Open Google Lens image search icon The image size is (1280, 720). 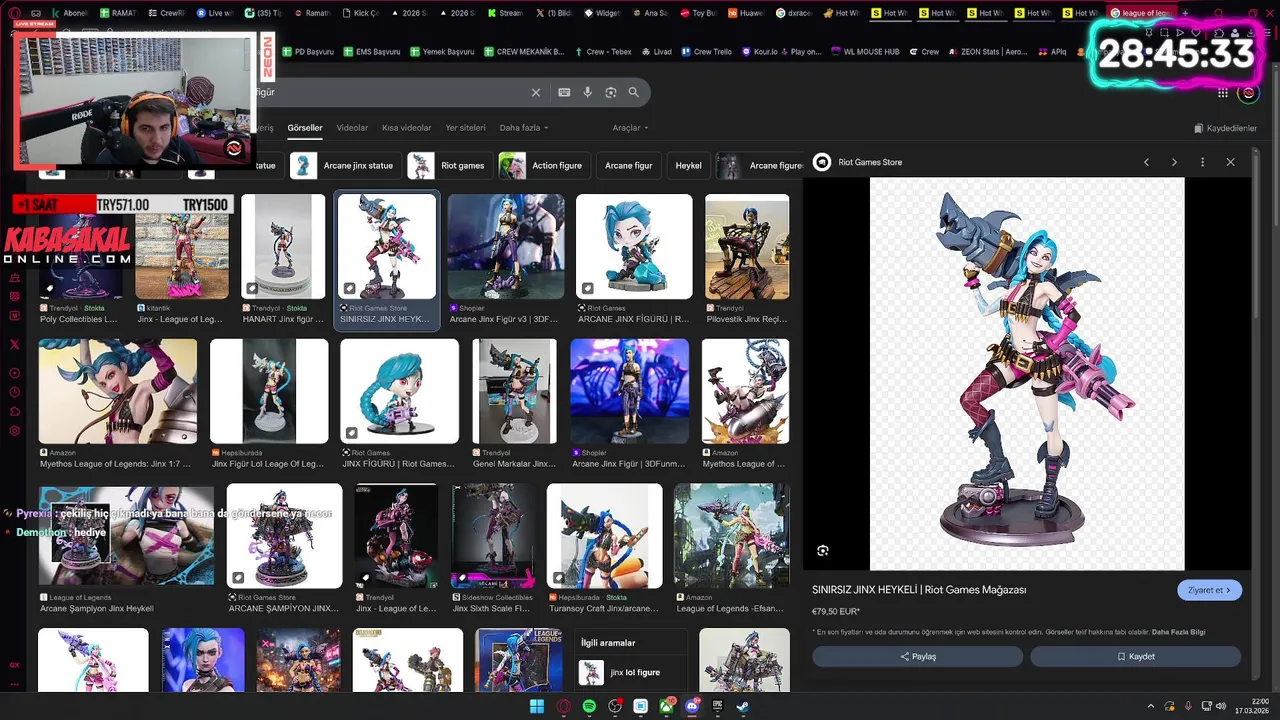click(611, 92)
